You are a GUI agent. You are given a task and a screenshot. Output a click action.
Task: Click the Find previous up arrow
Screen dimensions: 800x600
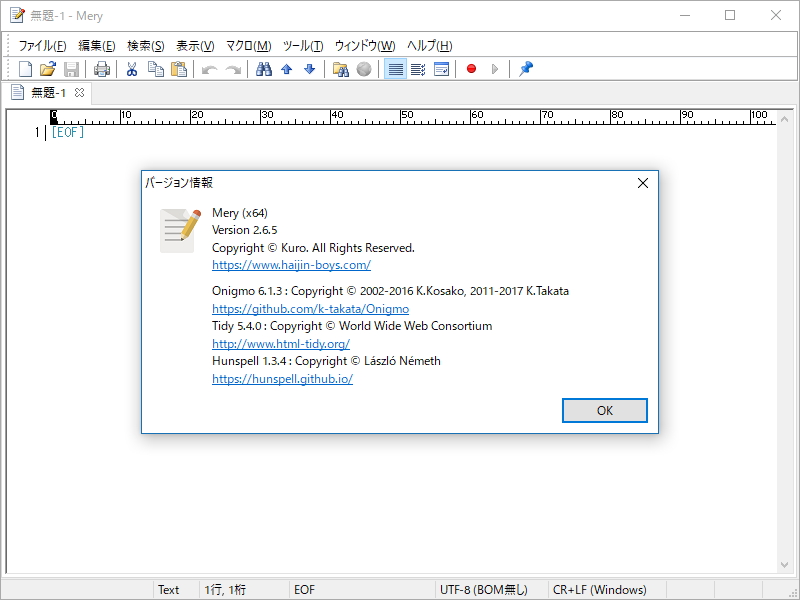[287, 69]
